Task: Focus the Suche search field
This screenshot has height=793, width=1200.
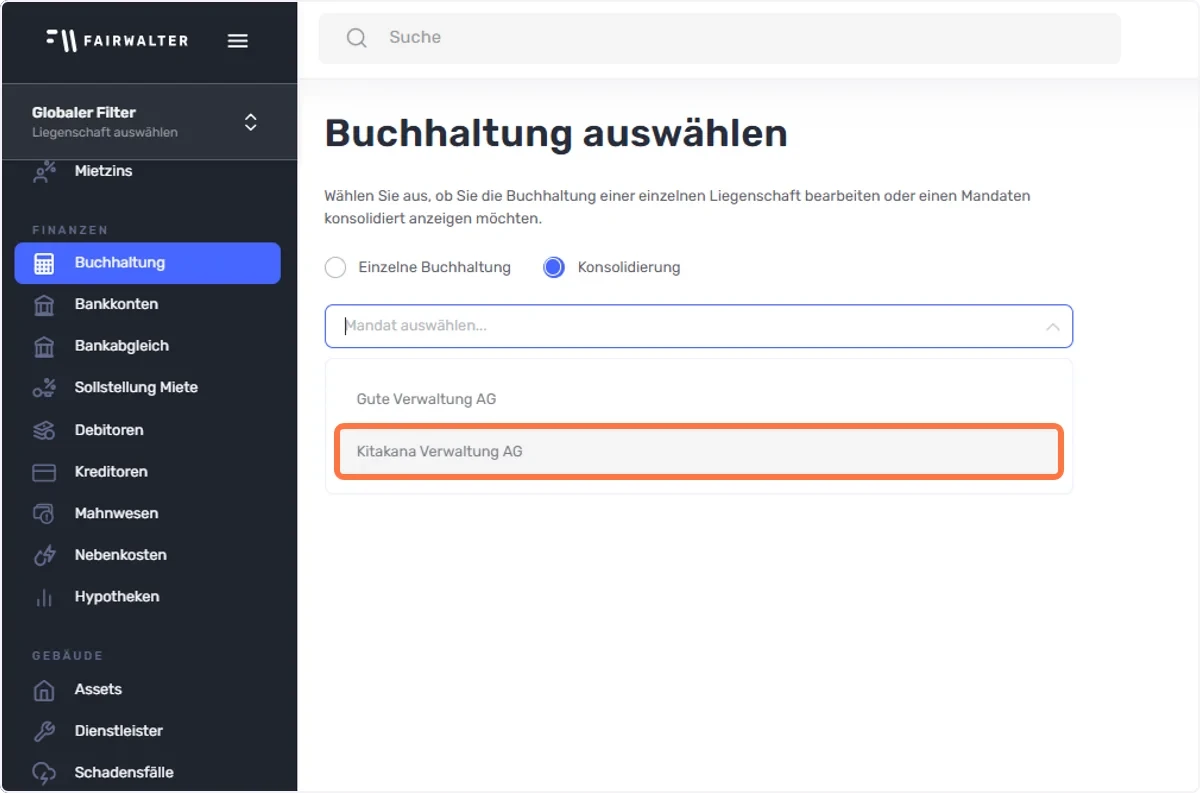Action: coord(720,38)
